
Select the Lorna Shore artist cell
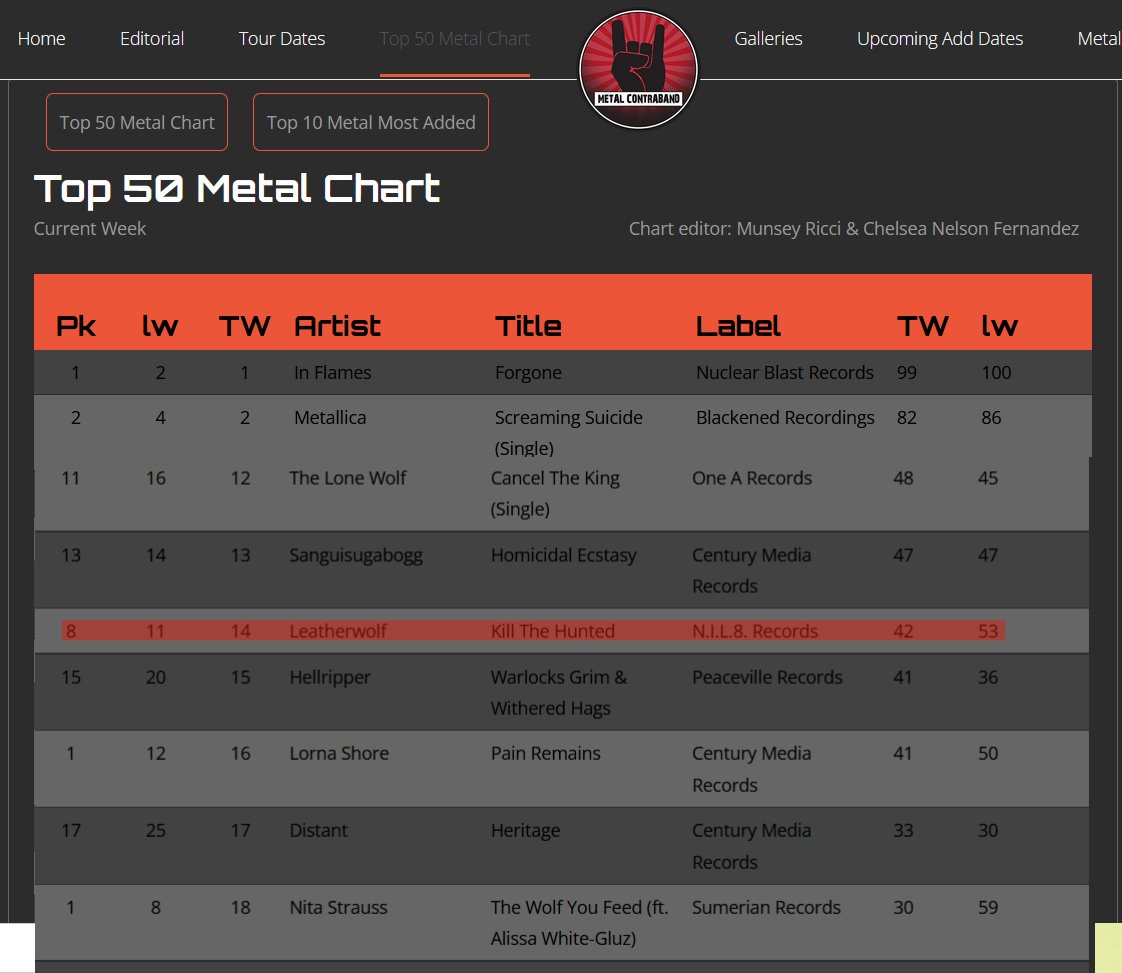pos(339,753)
